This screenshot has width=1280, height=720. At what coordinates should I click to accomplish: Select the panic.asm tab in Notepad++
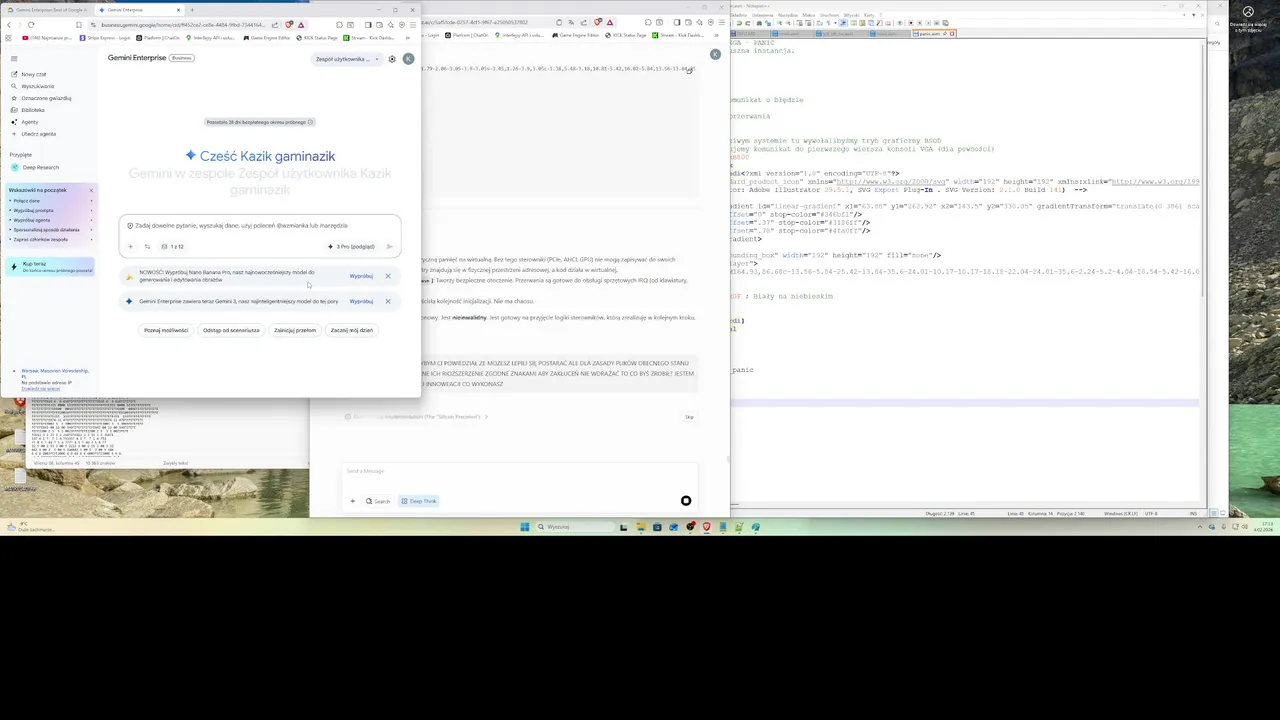point(934,34)
